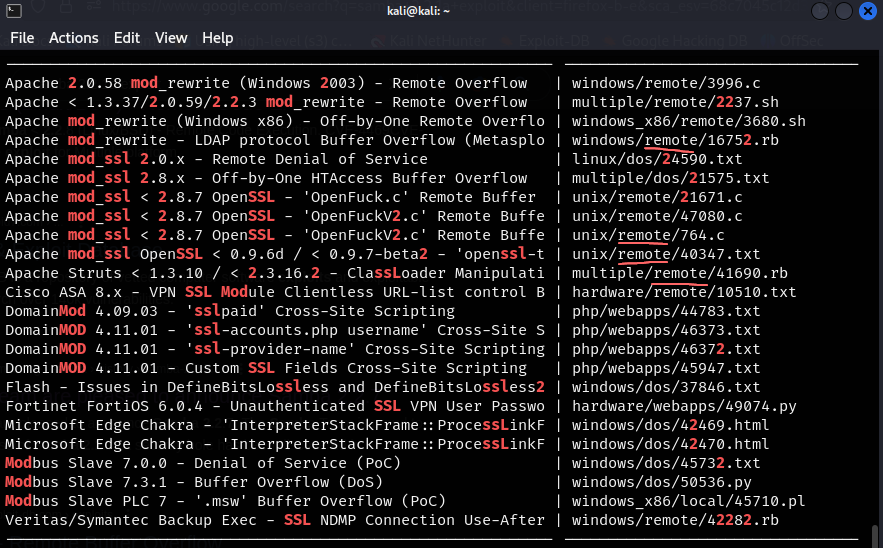The width and height of the screenshot is (883, 548).
Task: Click the path windows/remote/42282.rb
Action: click(675, 520)
